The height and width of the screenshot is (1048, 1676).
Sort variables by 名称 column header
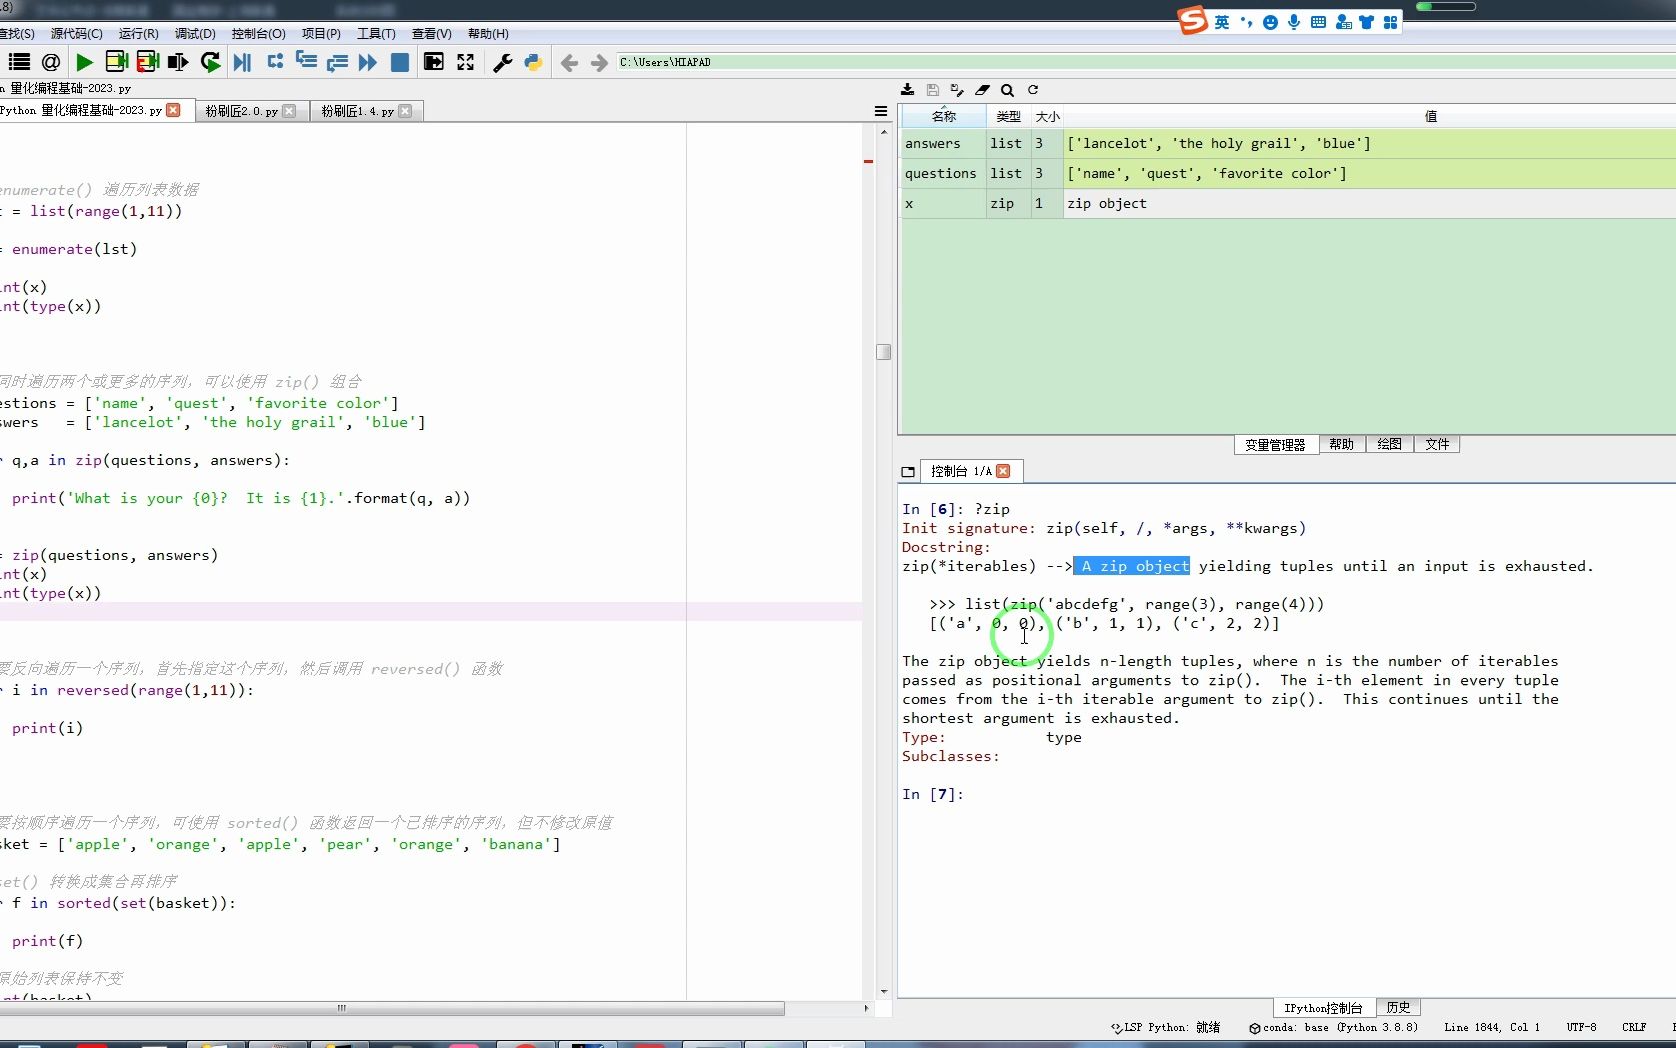[x=943, y=117]
